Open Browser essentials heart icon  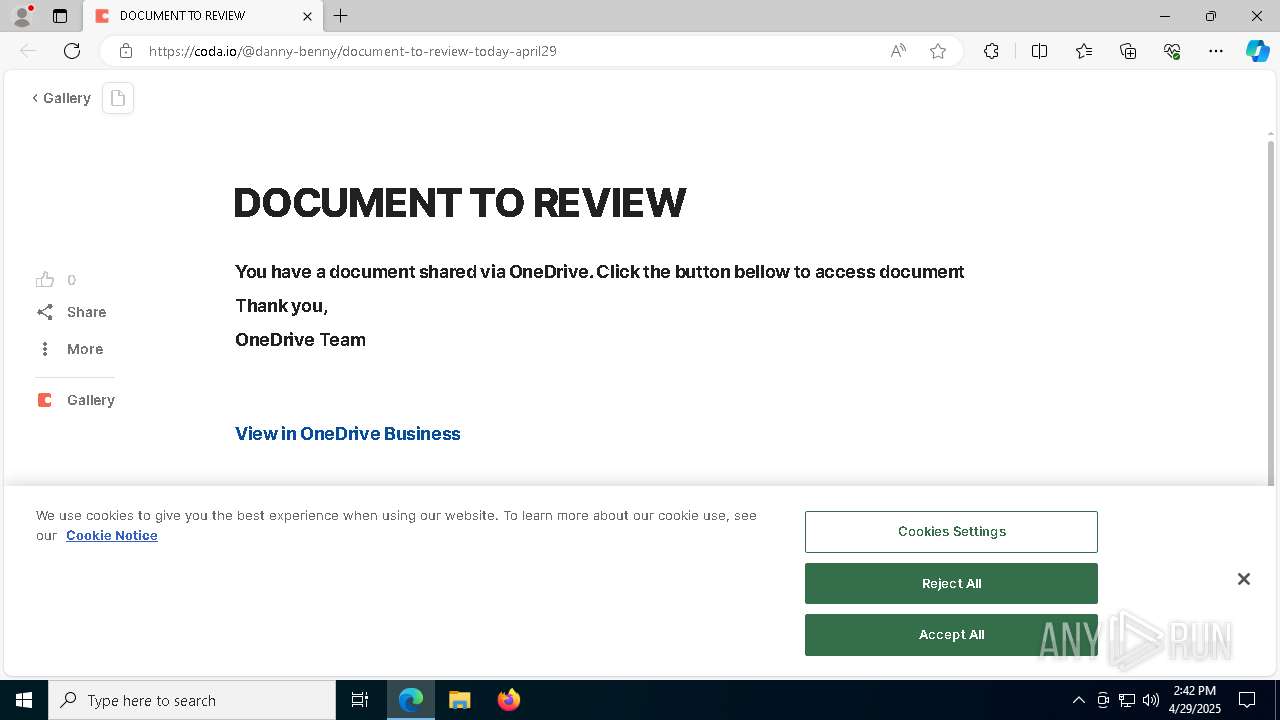click(1172, 51)
